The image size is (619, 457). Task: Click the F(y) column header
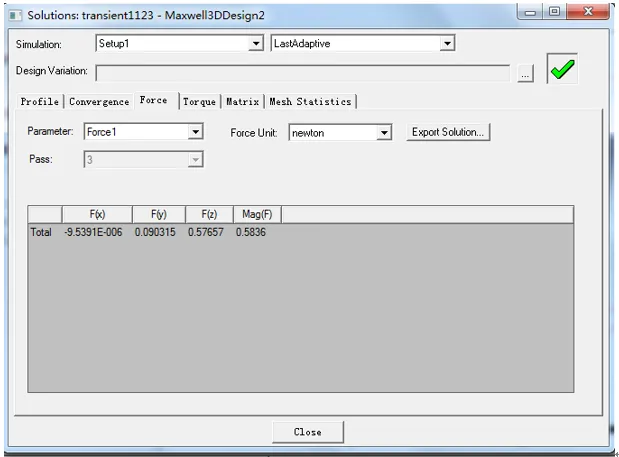click(x=159, y=214)
